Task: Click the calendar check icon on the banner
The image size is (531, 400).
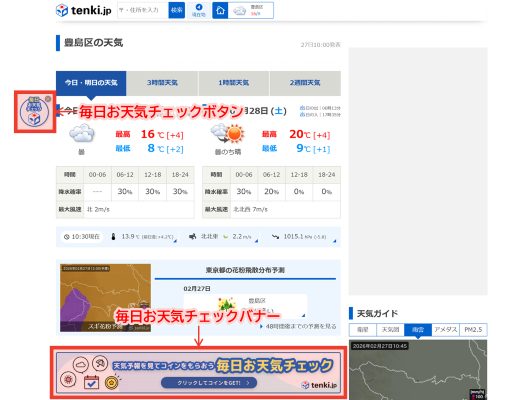Action: point(91,382)
